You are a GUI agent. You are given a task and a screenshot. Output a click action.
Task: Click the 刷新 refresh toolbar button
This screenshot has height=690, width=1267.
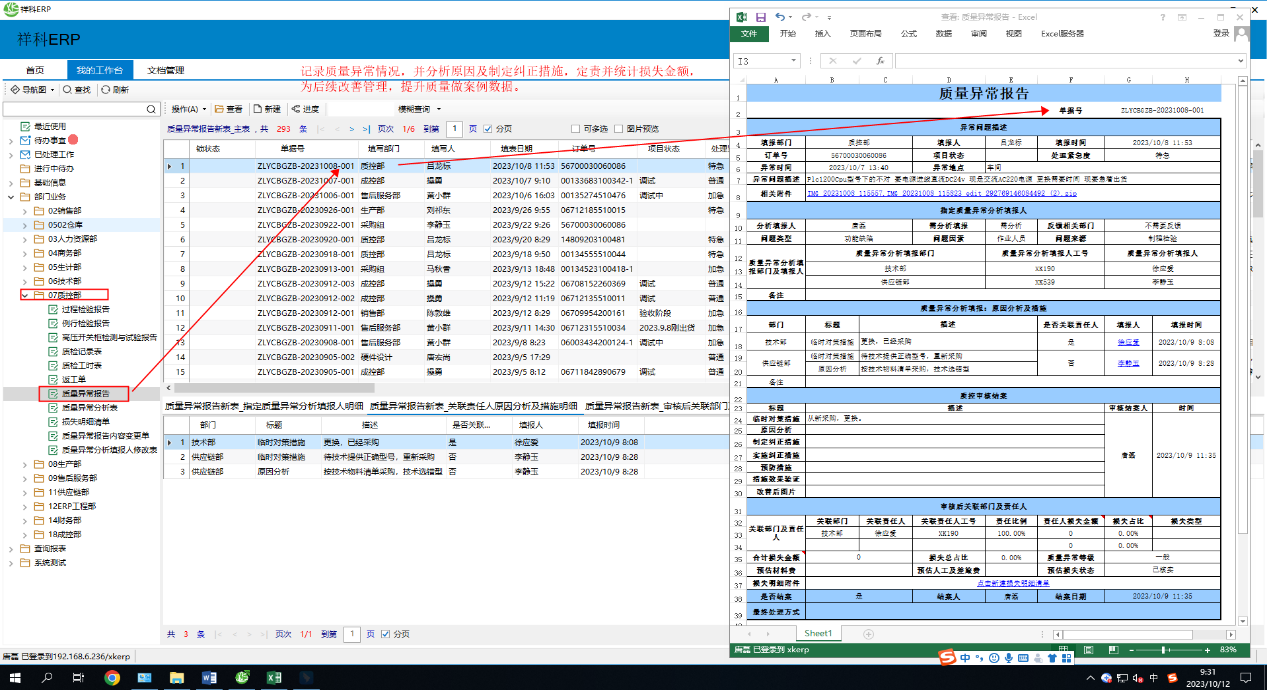click(115, 89)
